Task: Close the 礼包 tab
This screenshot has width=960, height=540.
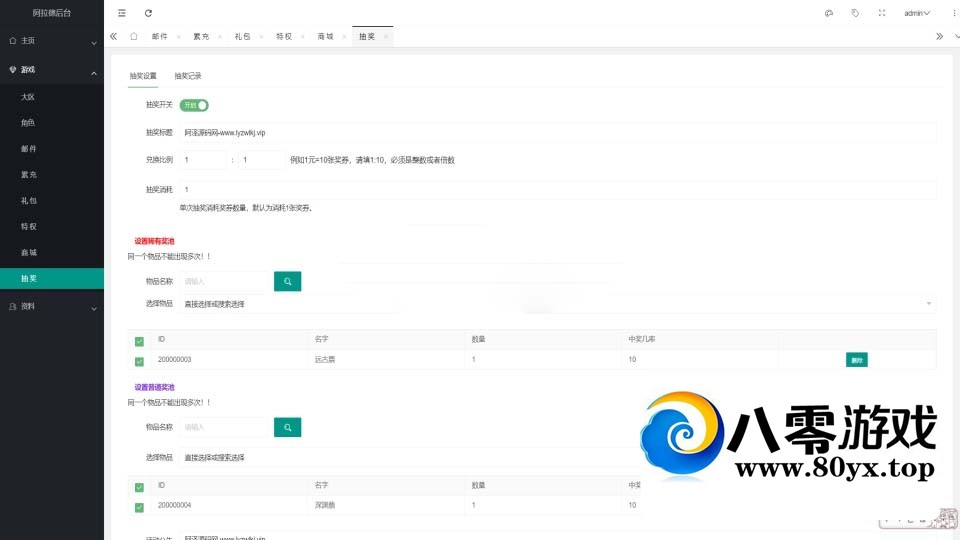Action: (261, 37)
